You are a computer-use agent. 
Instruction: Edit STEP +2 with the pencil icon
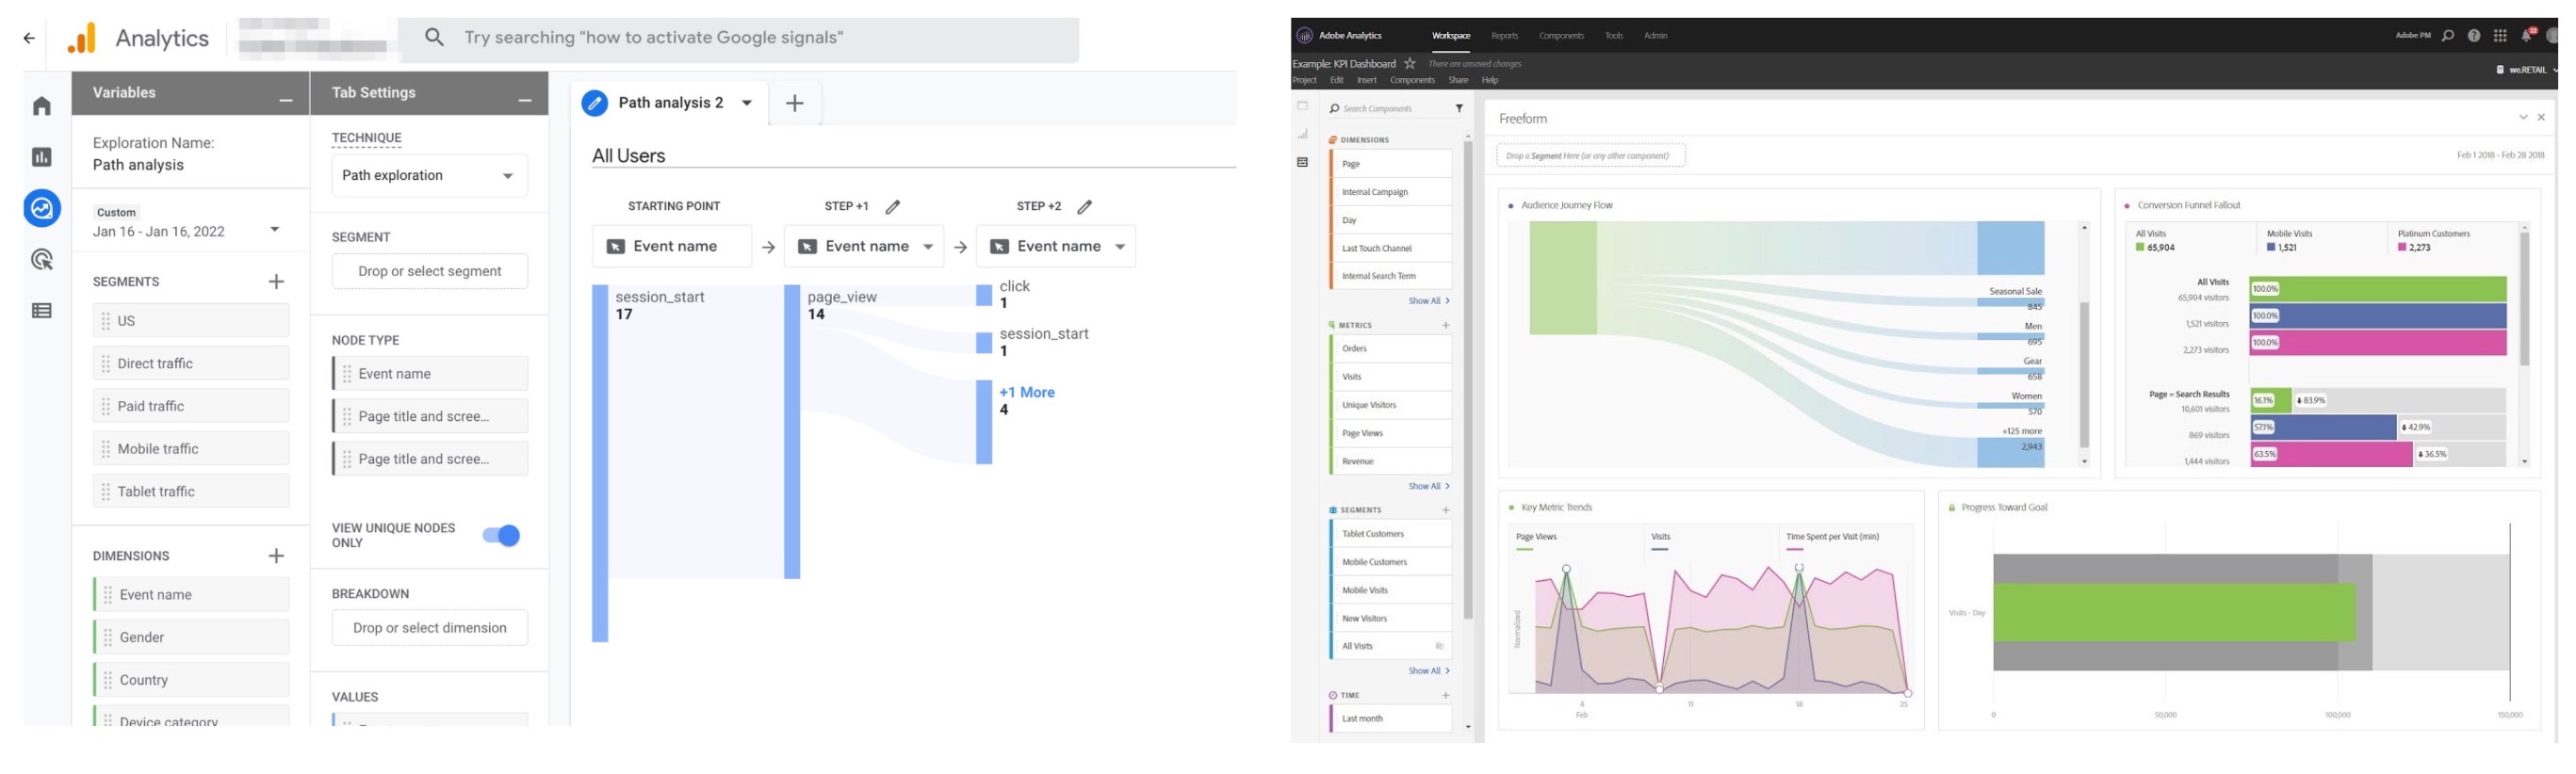[x=1085, y=207]
